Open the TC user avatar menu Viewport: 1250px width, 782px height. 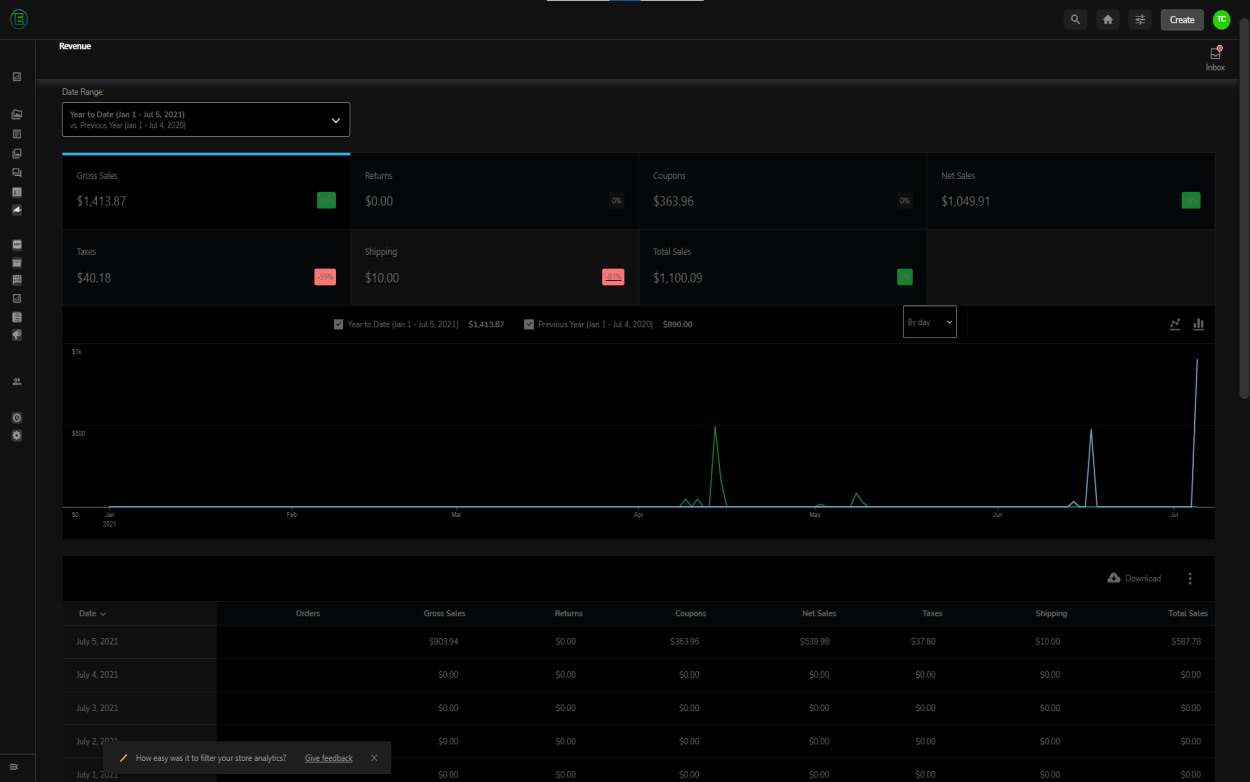click(x=1221, y=19)
